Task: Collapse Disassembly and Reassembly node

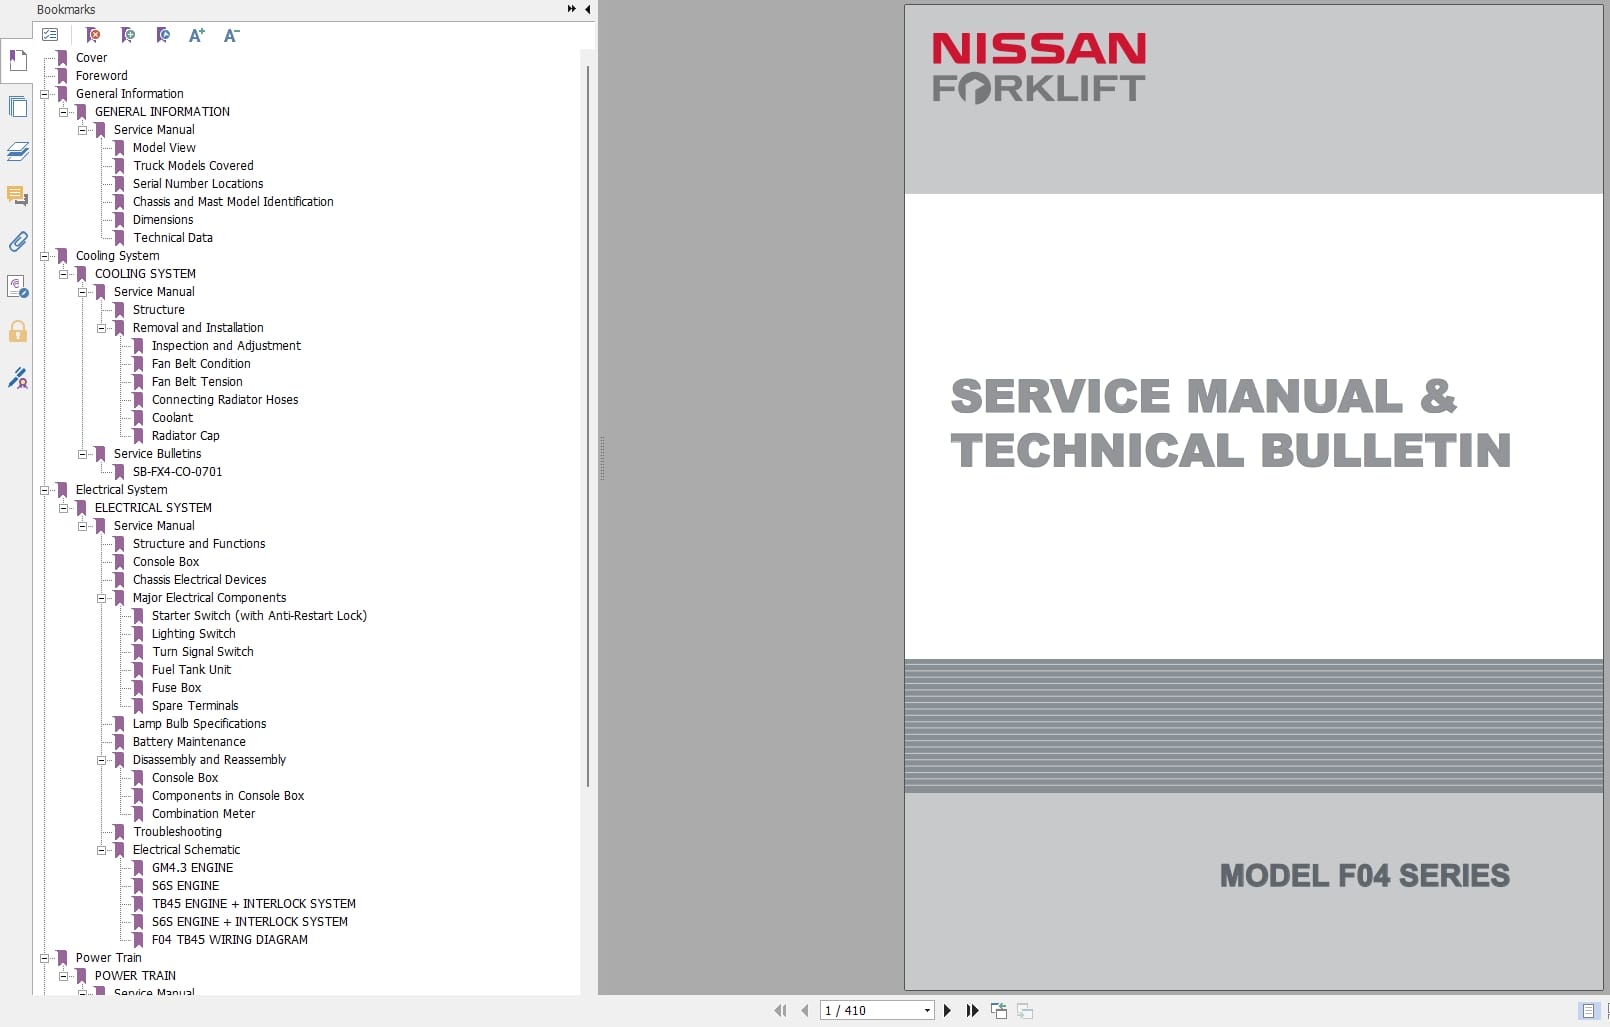Action: click(101, 760)
